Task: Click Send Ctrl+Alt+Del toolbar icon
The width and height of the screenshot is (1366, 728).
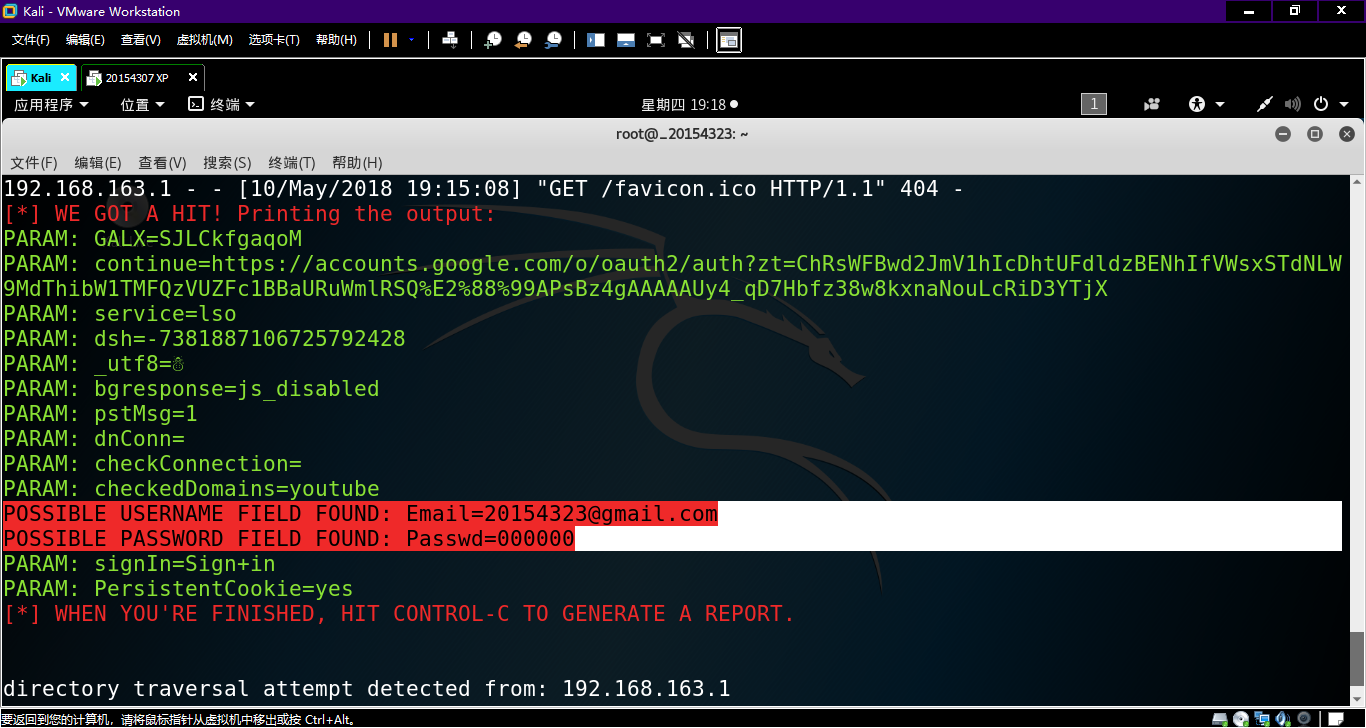Action: pyautogui.click(x=450, y=40)
